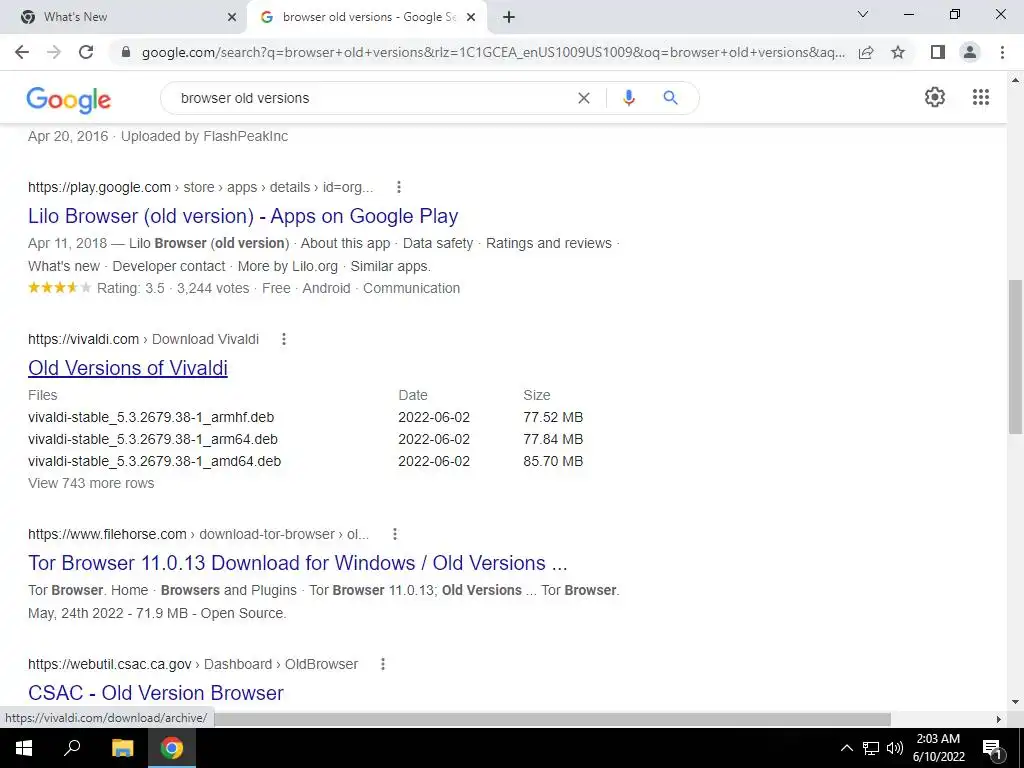Viewport: 1024px width, 768px height.
Task: Click vivaldi-stable_5.3.2679.38-1_armhf.deb file row
Action: pyautogui.click(x=306, y=417)
